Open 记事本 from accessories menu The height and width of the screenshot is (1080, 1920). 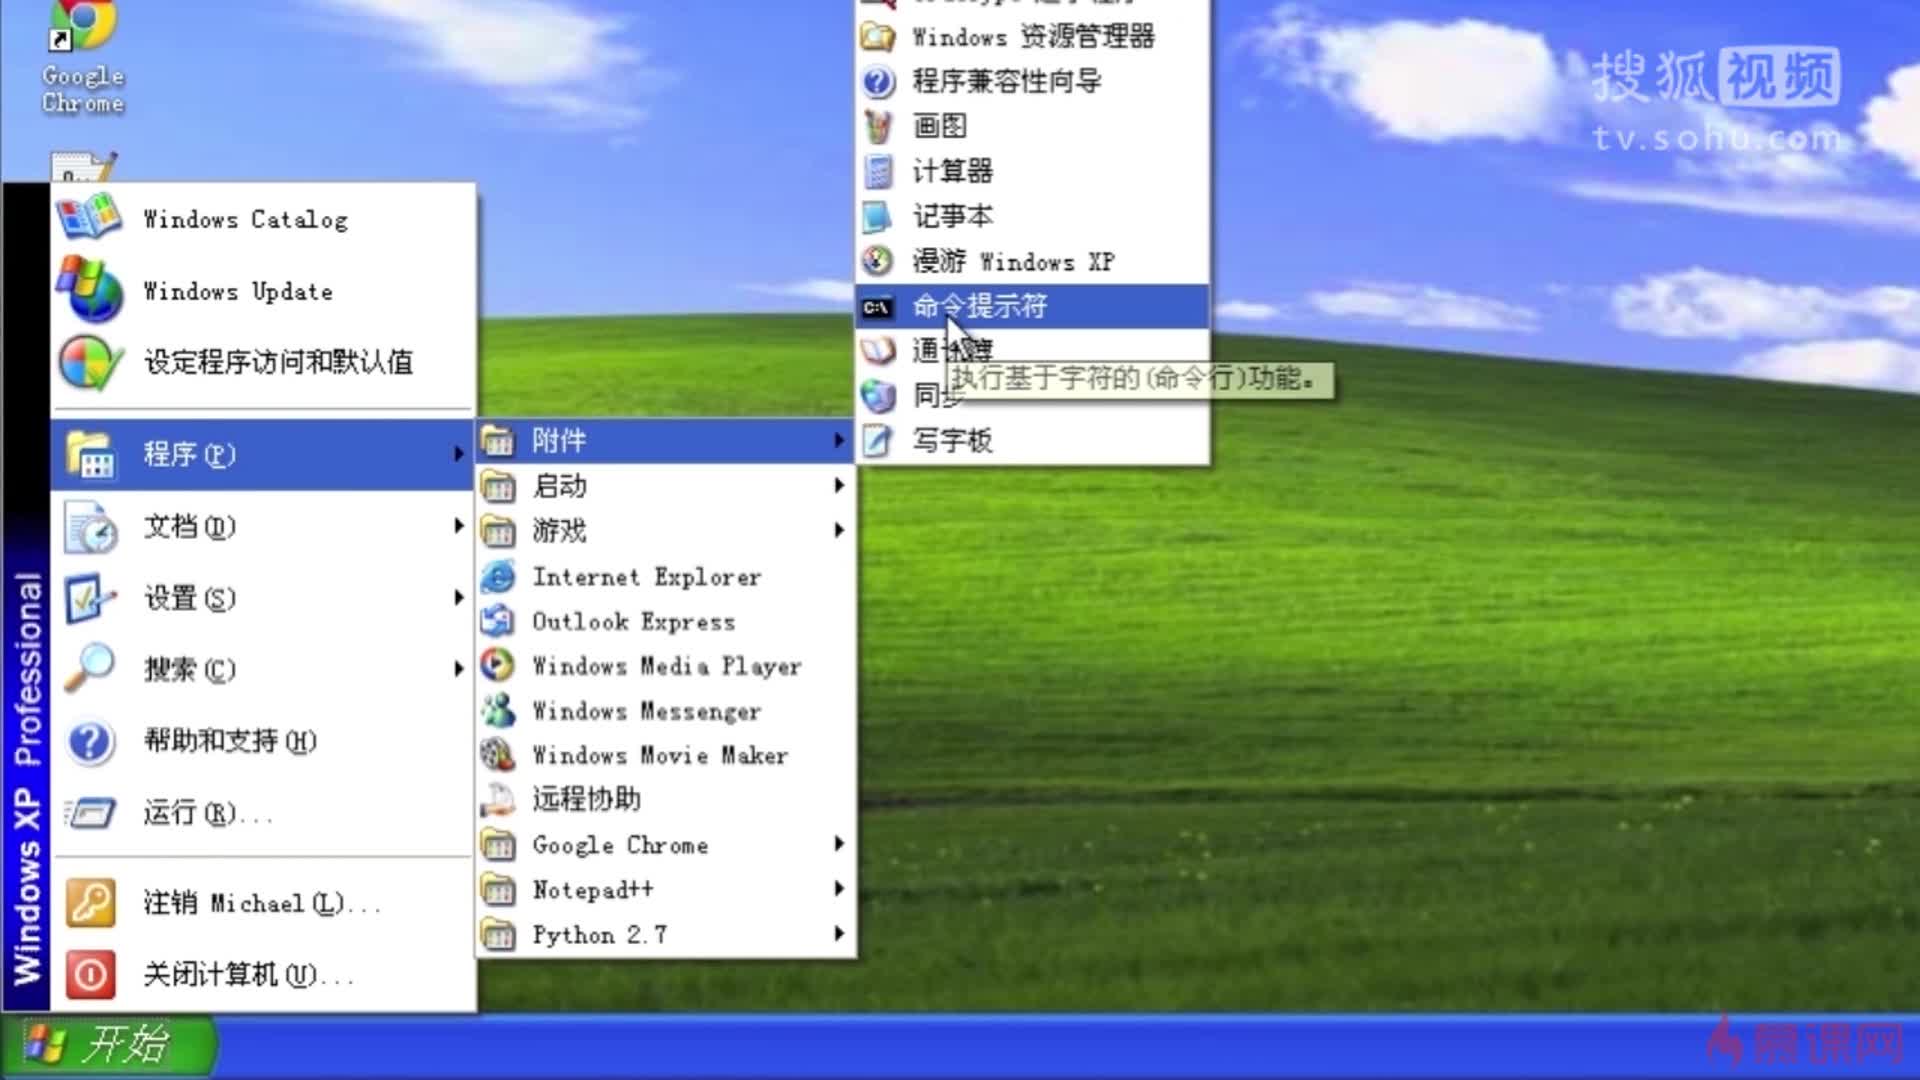click(x=1032, y=216)
